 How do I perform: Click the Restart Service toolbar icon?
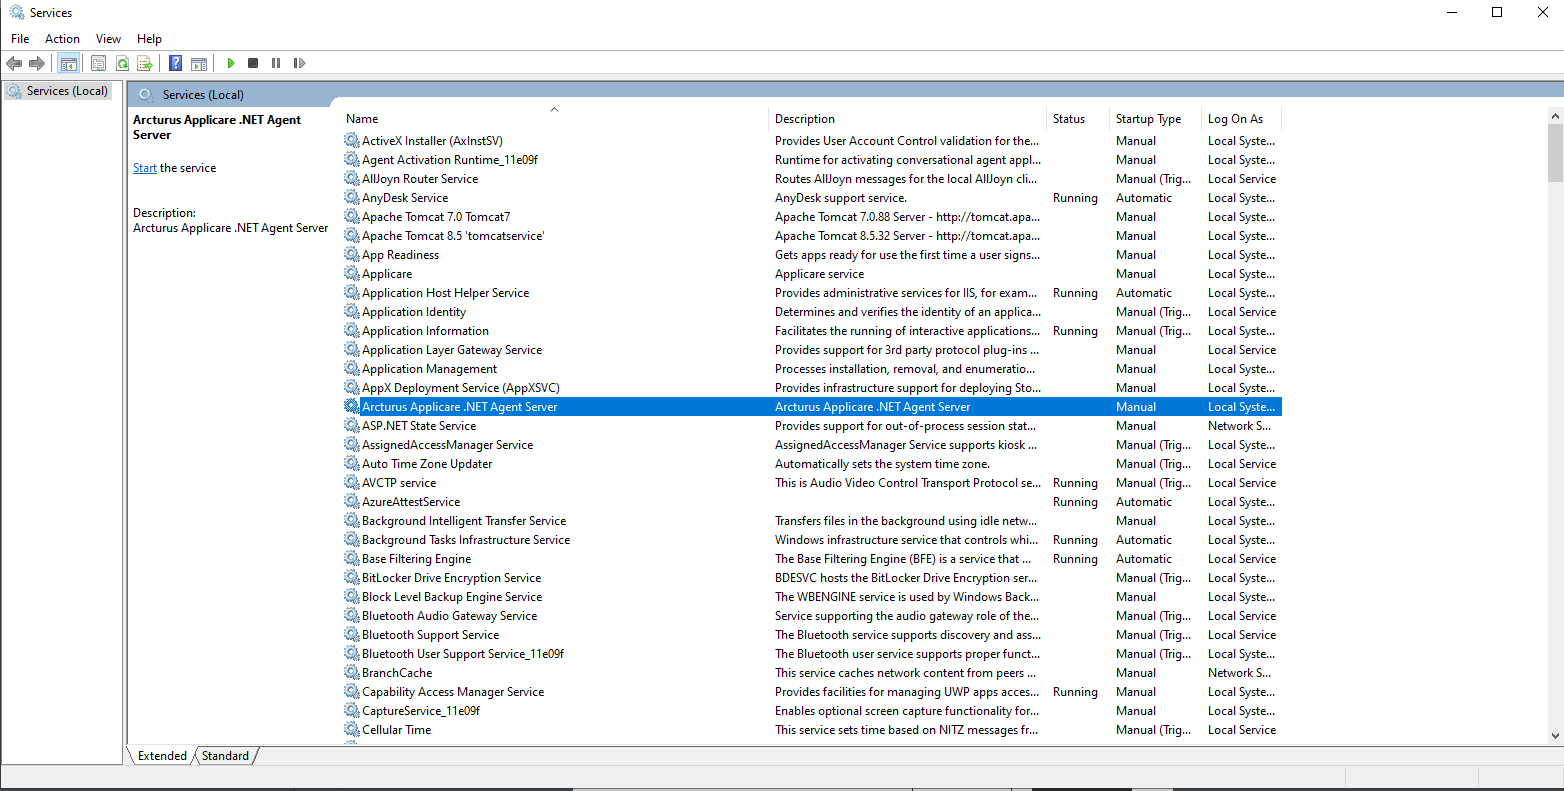[299, 63]
